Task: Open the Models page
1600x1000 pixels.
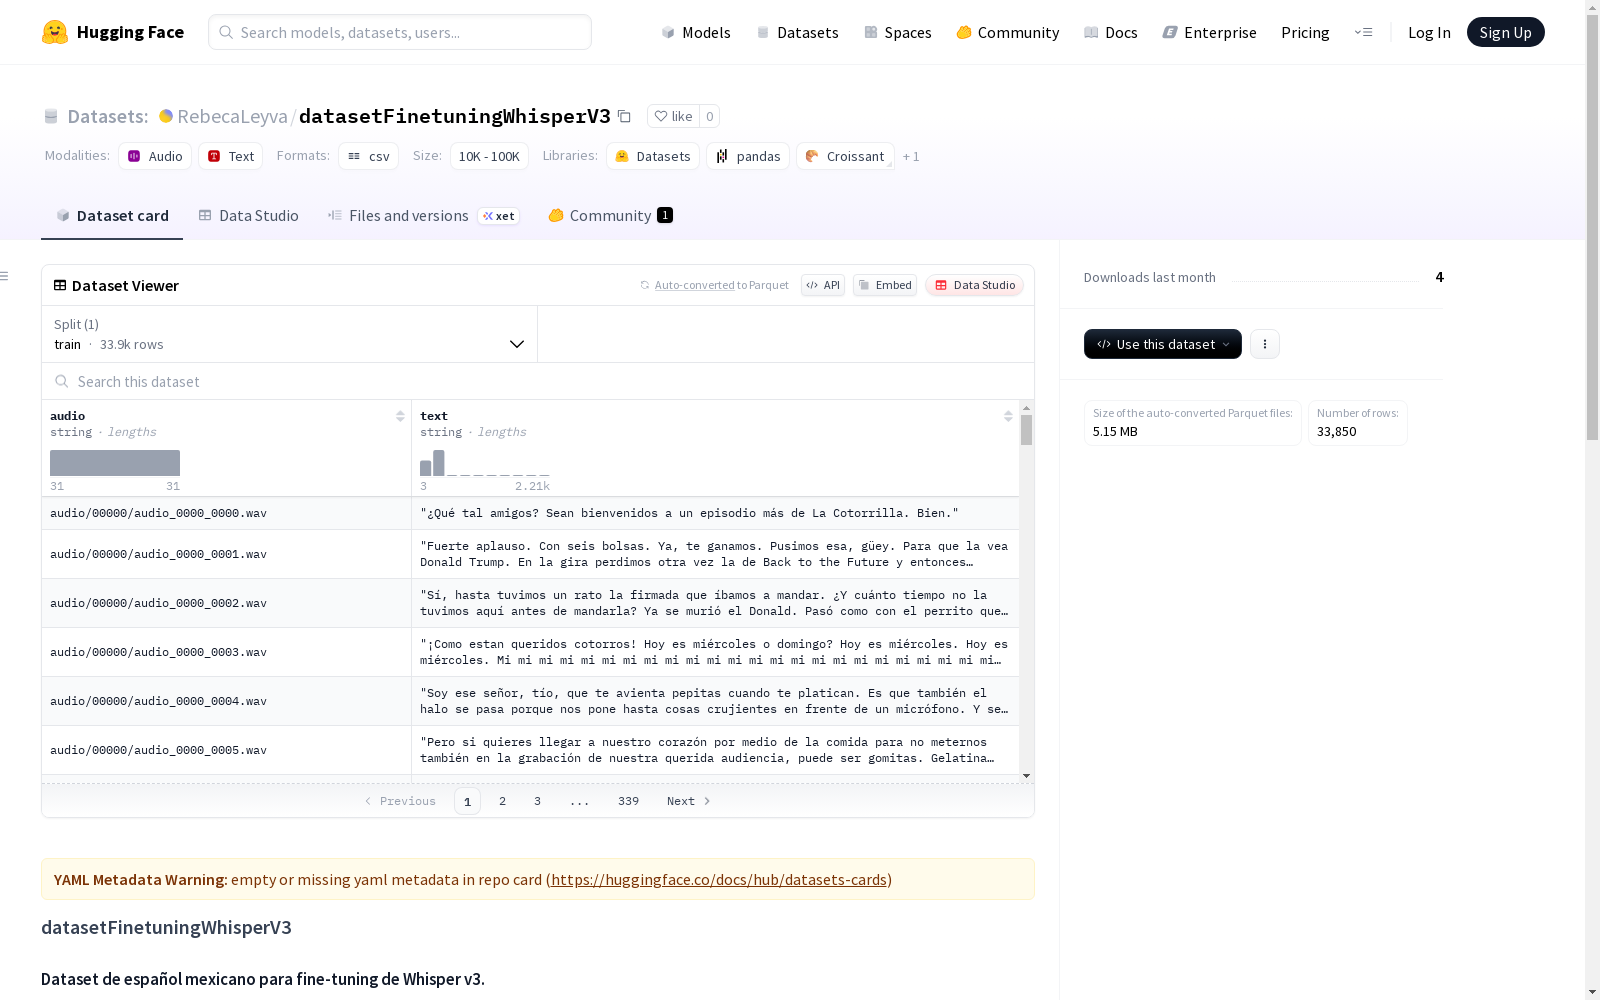Action: [696, 32]
